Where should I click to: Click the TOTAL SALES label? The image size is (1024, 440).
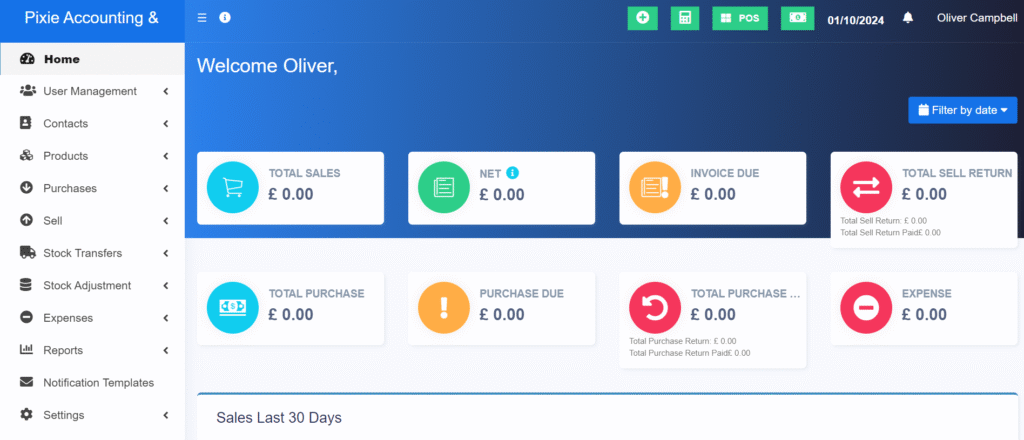click(304, 174)
